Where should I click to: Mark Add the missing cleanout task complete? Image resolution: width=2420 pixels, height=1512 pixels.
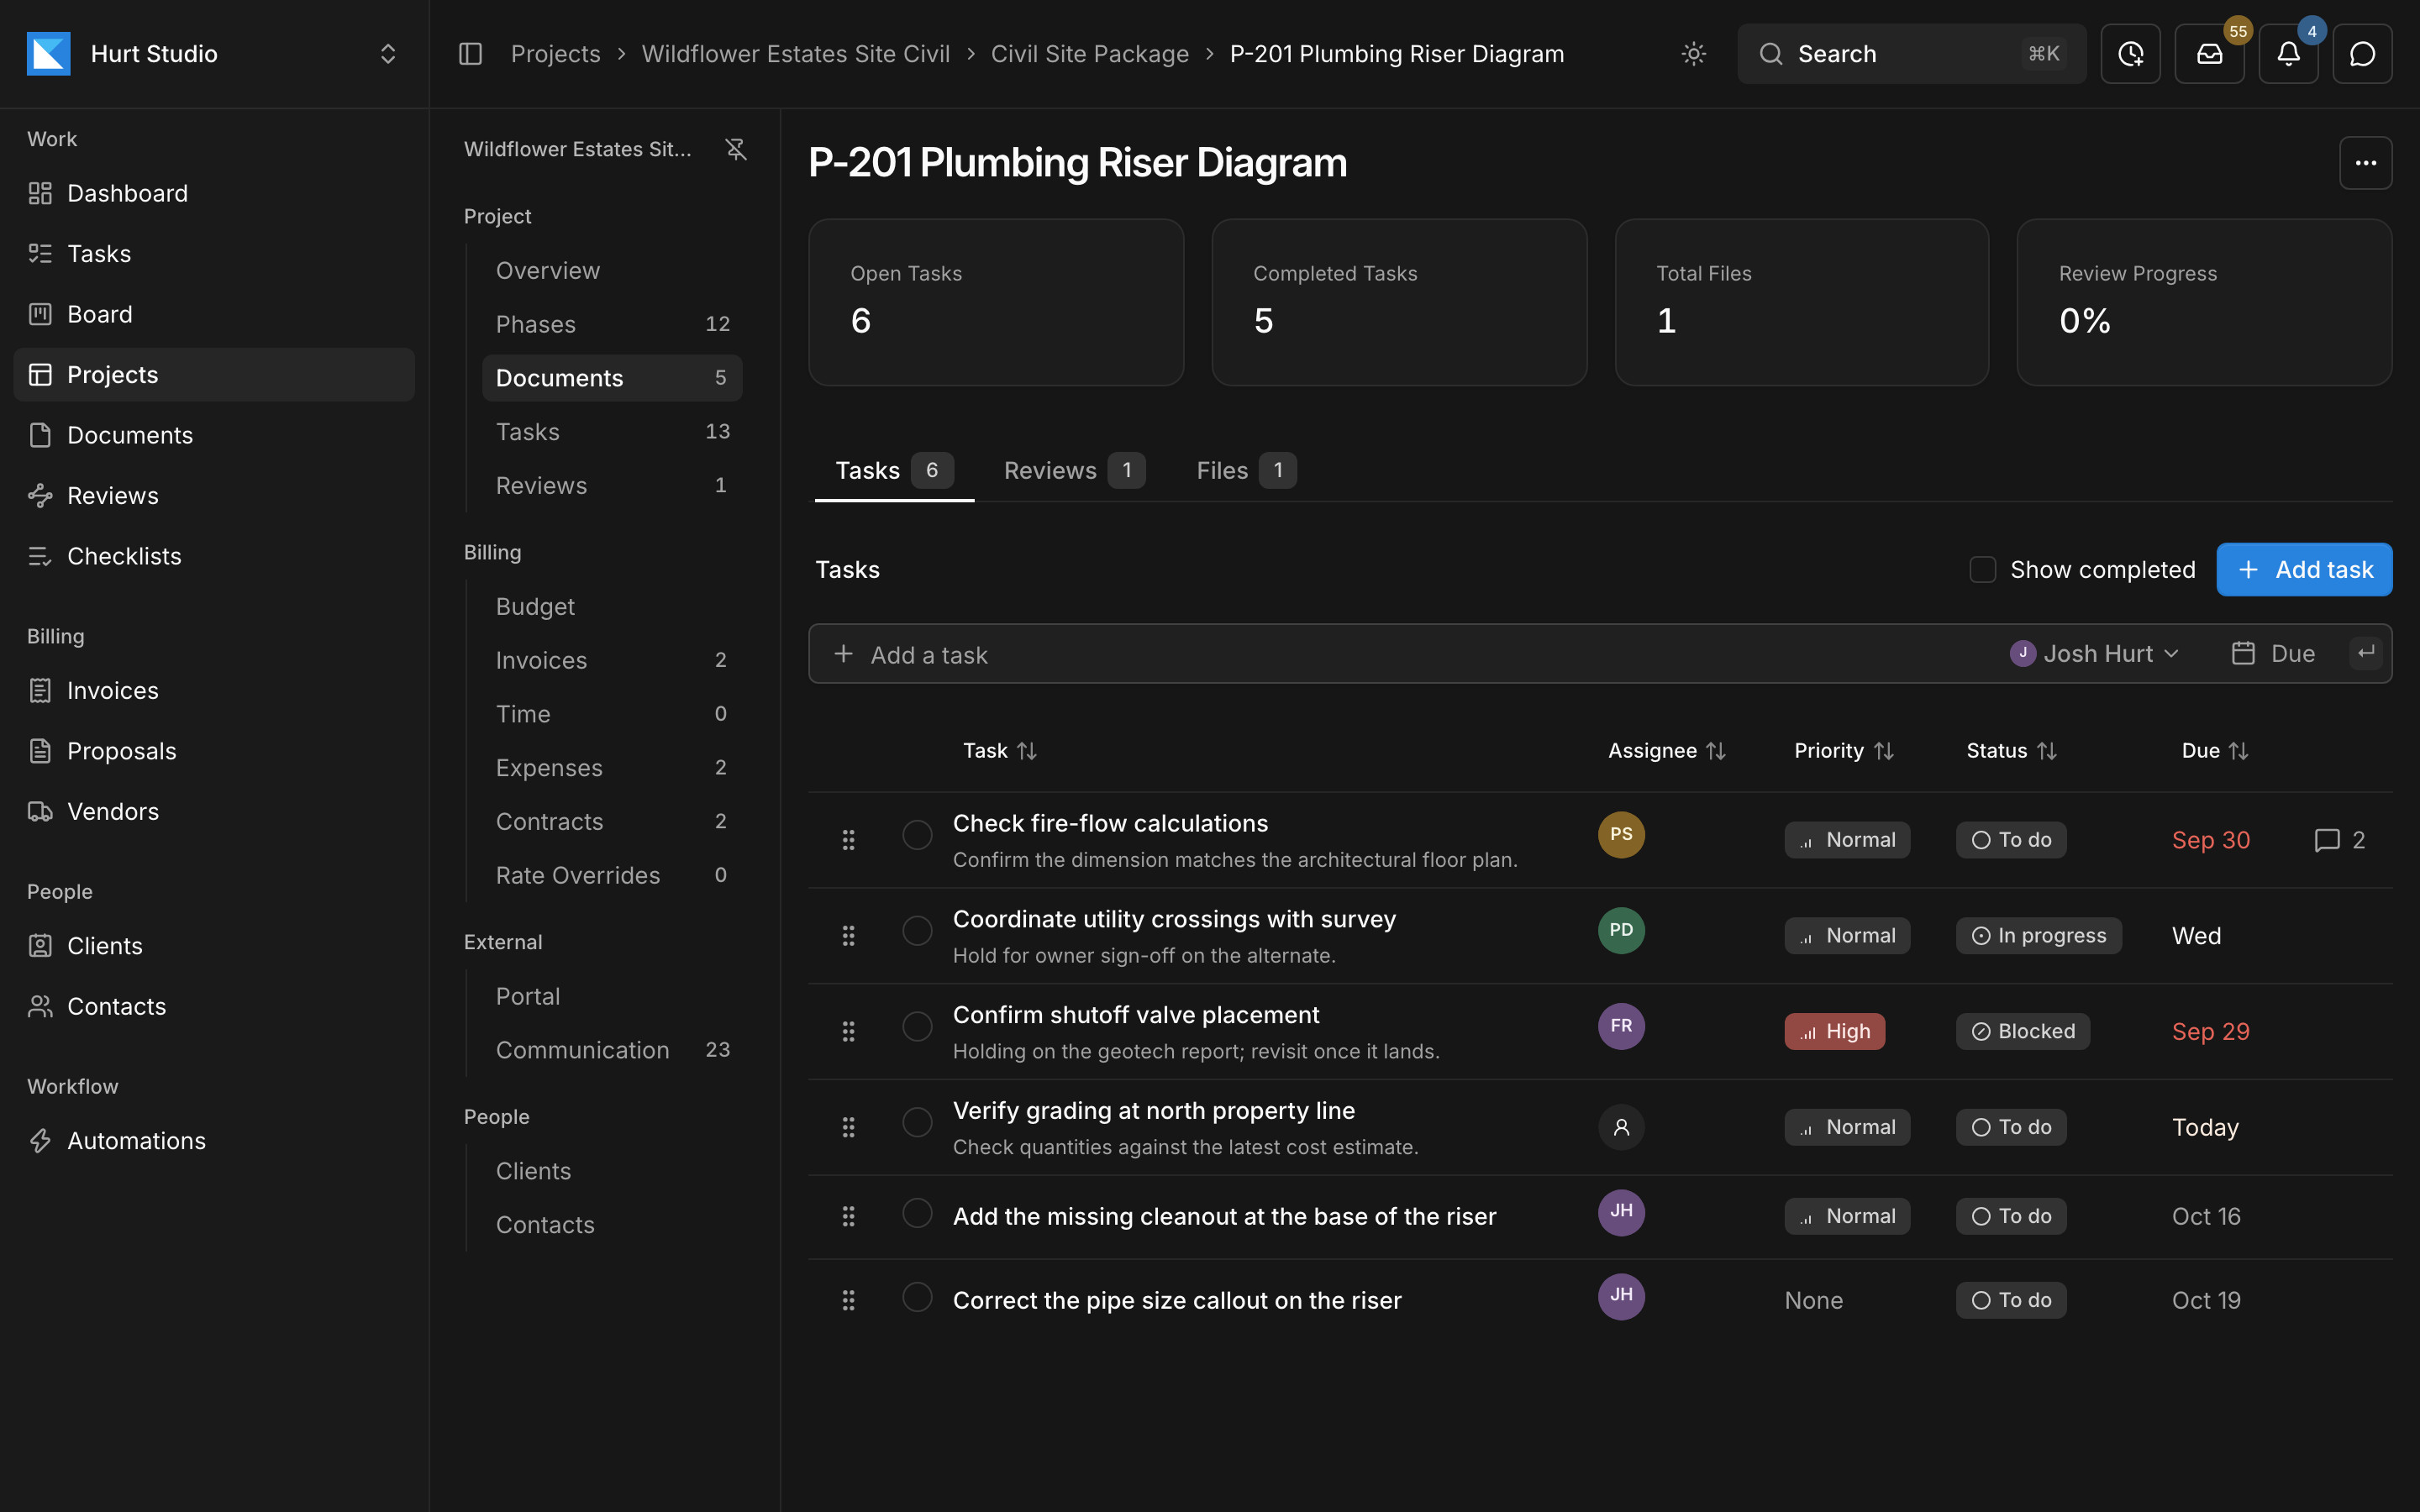917,1213
